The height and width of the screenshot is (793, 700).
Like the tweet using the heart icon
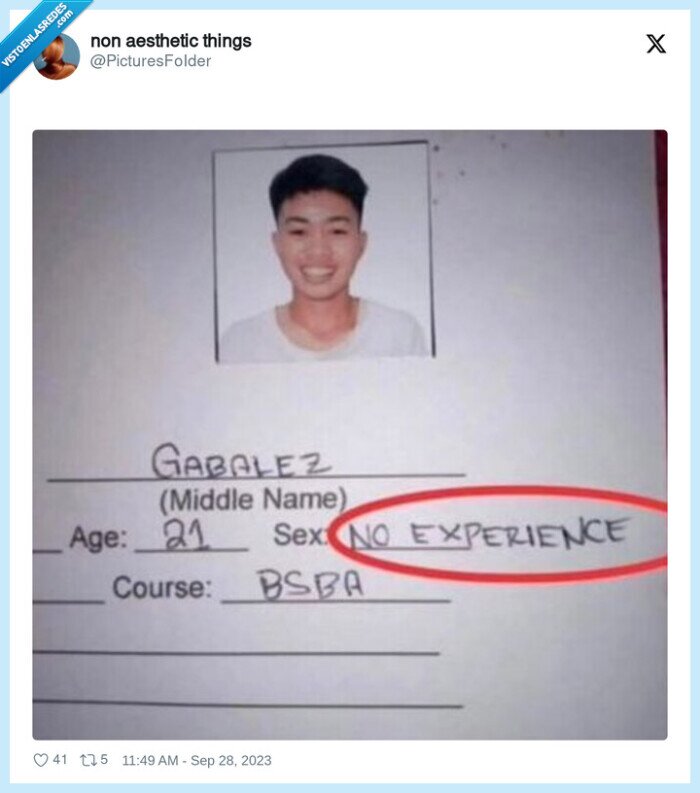pyautogui.click(x=40, y=760)
